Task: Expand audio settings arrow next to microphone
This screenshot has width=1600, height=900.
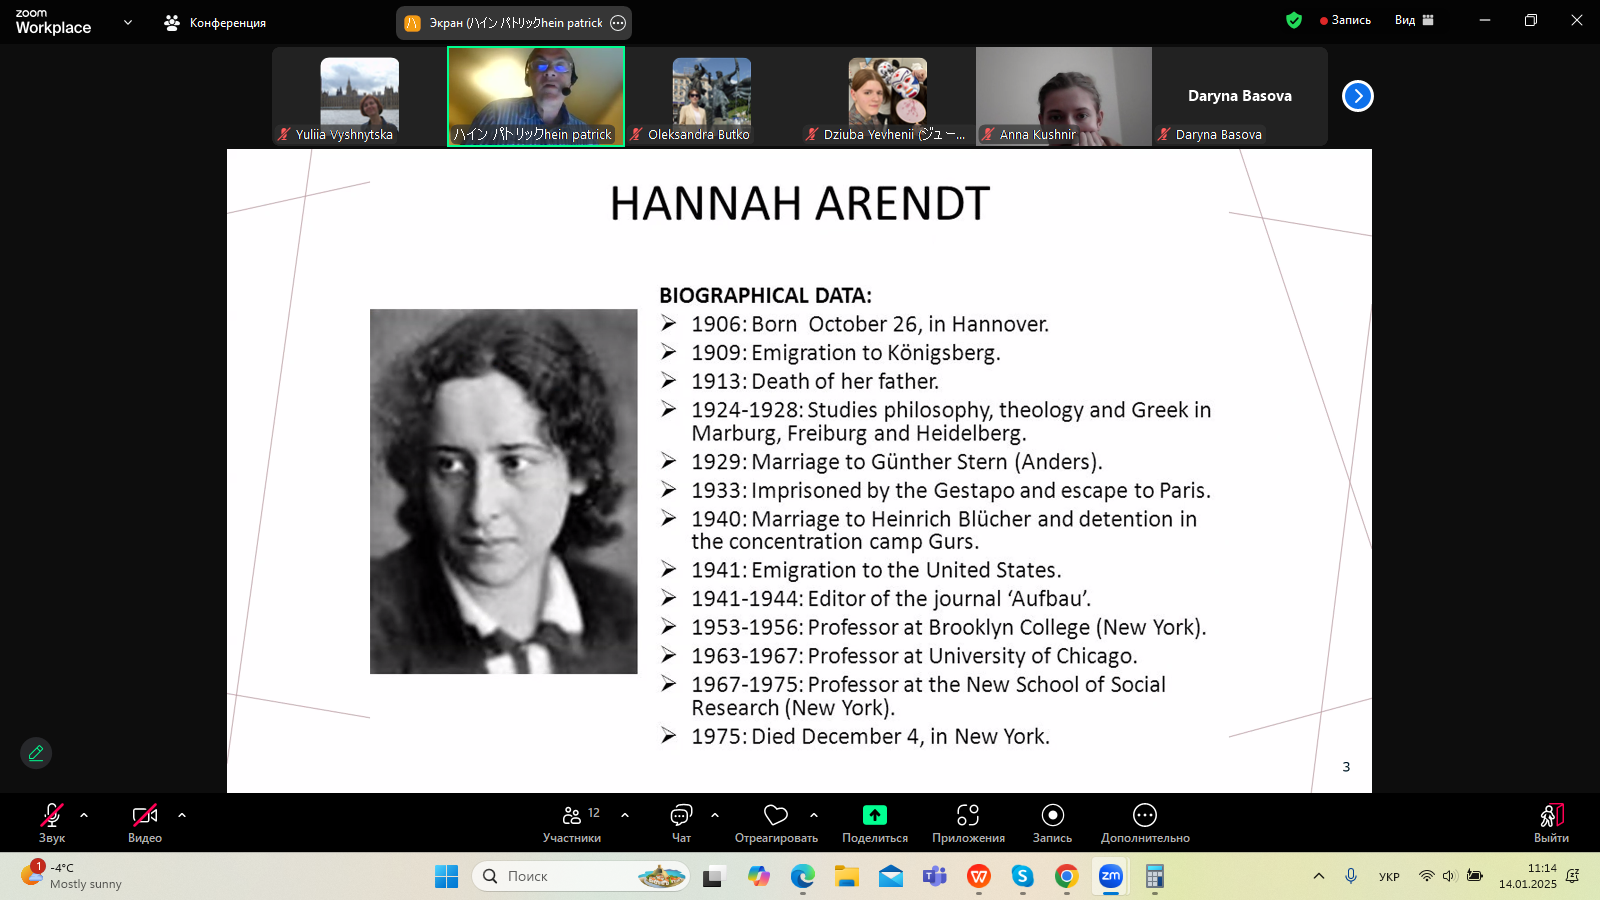Action: click(84, 815)
